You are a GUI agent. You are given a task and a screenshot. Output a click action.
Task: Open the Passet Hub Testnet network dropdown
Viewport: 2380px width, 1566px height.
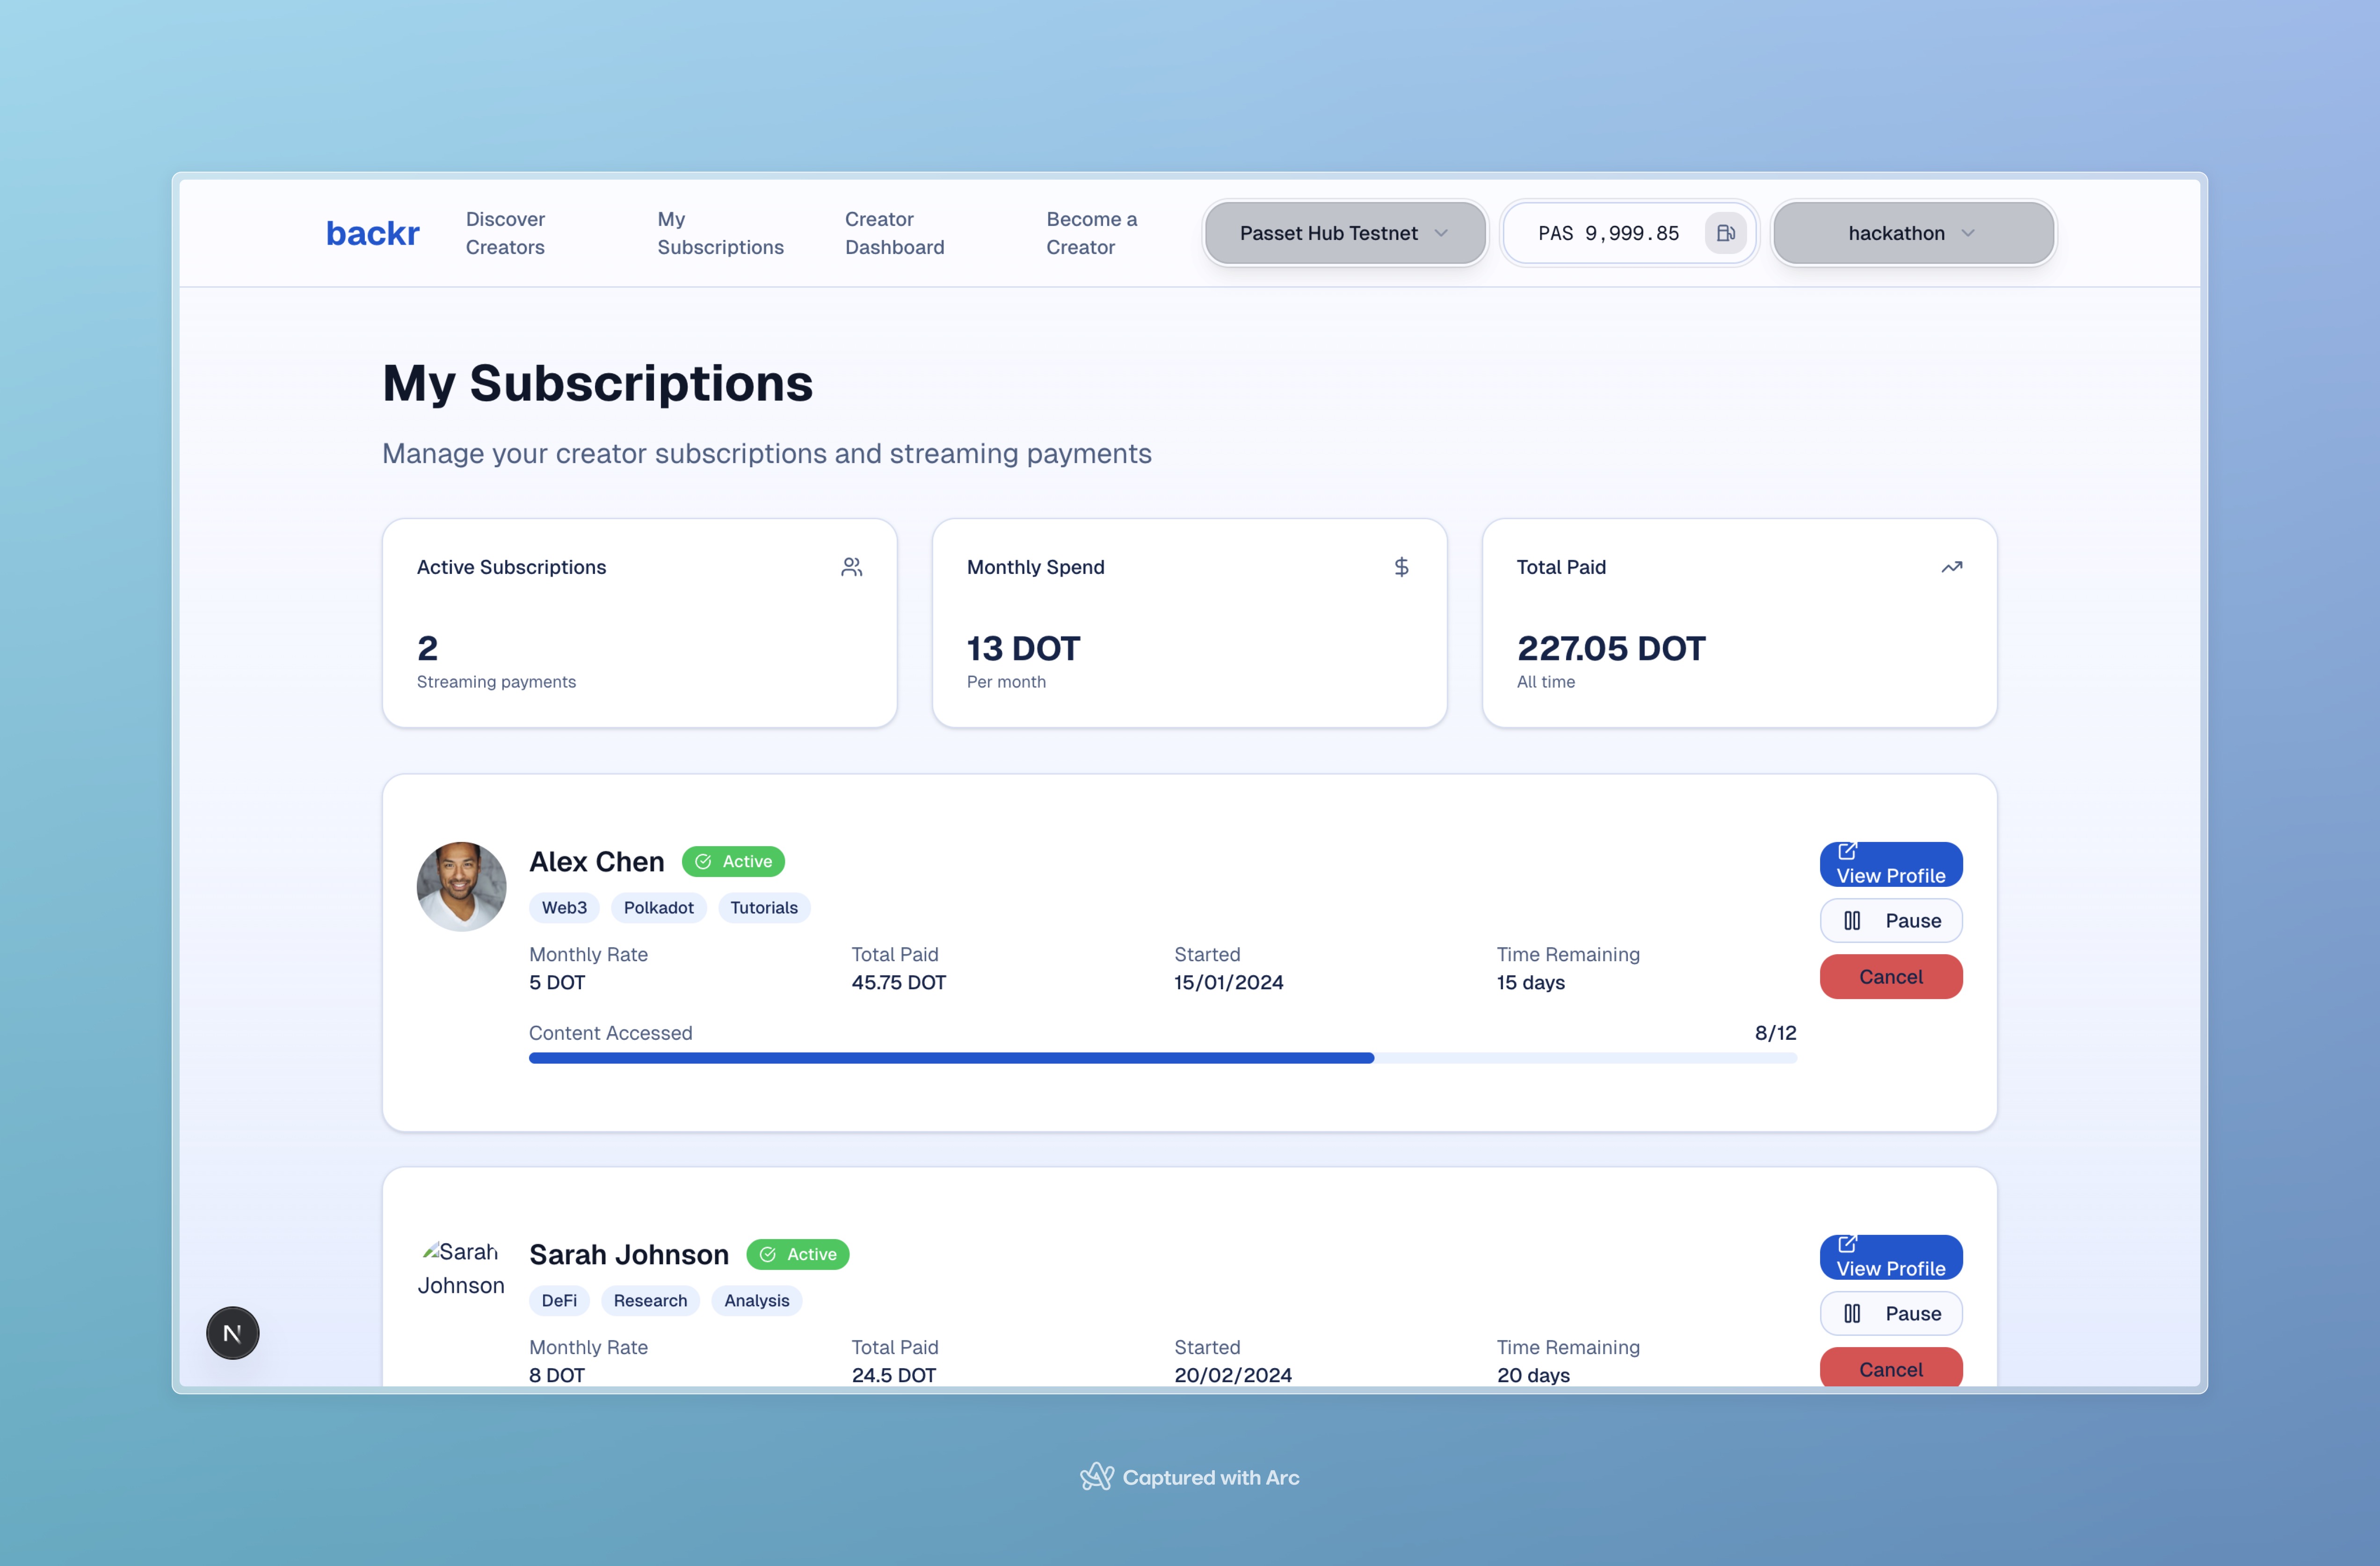point(1344,233)
